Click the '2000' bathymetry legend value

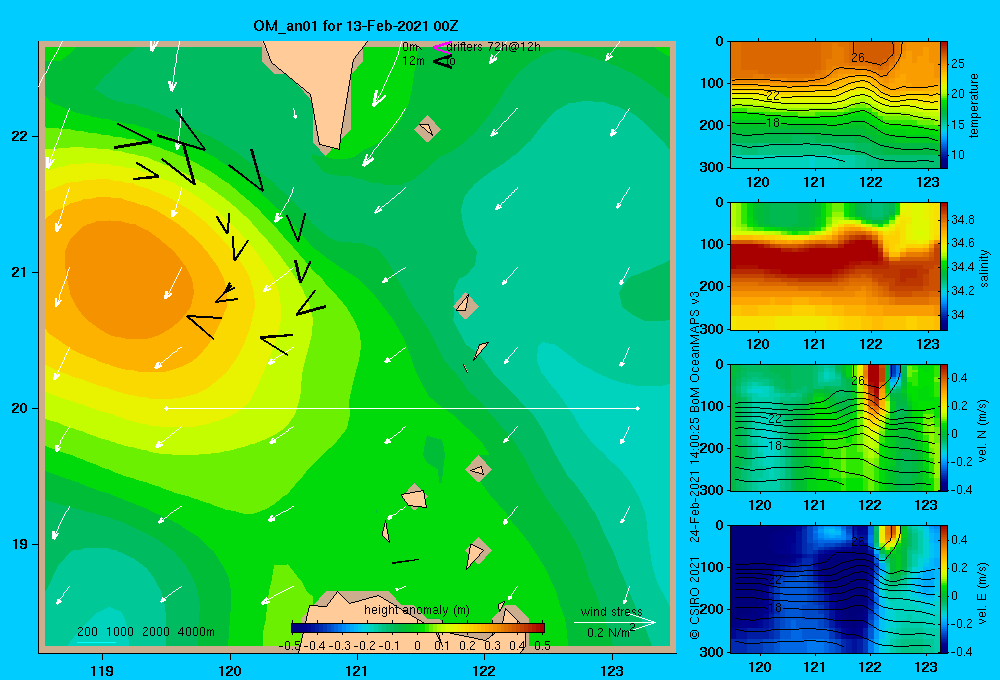tap(156, 632)
